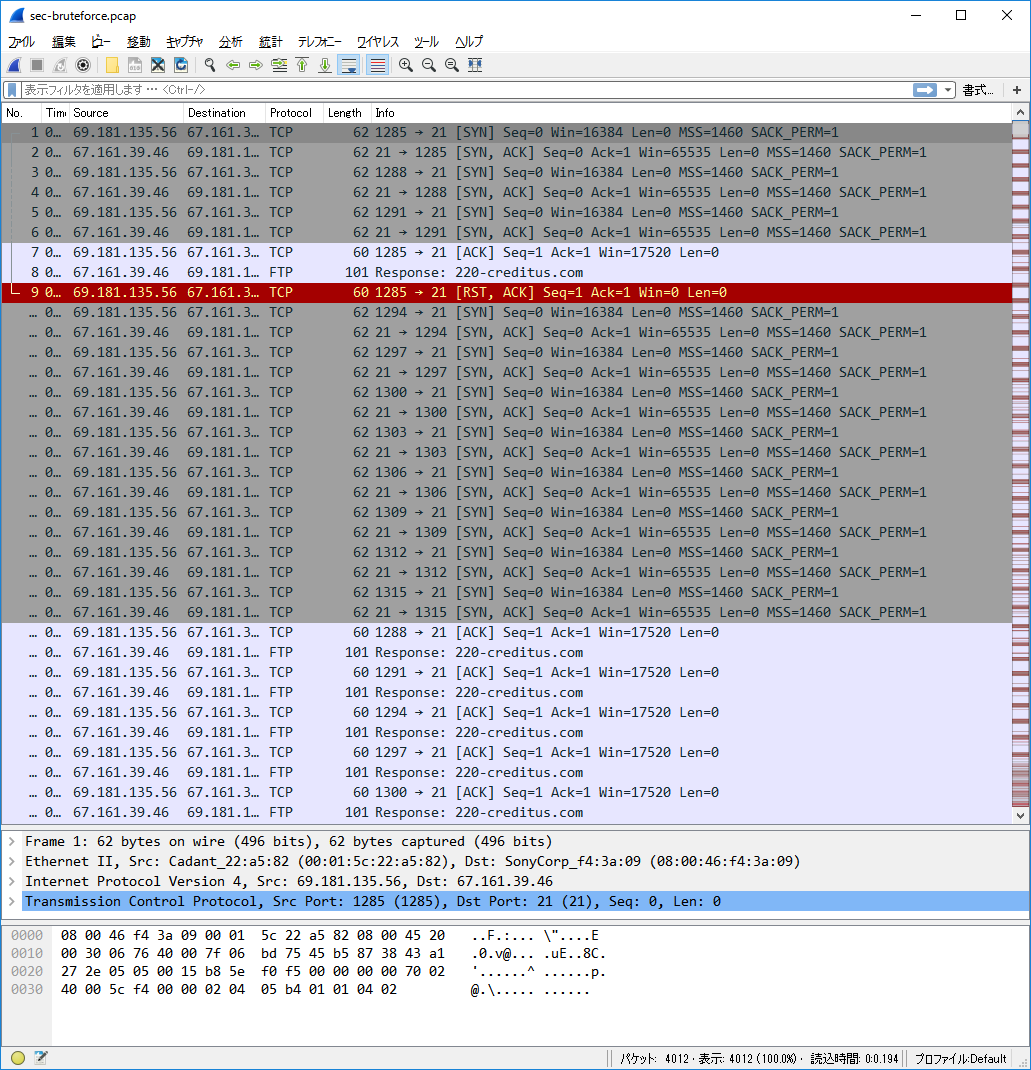Open expert information circle in status bar
The width and height of the screenshot is (1031, 1070).
[18, 1058]
